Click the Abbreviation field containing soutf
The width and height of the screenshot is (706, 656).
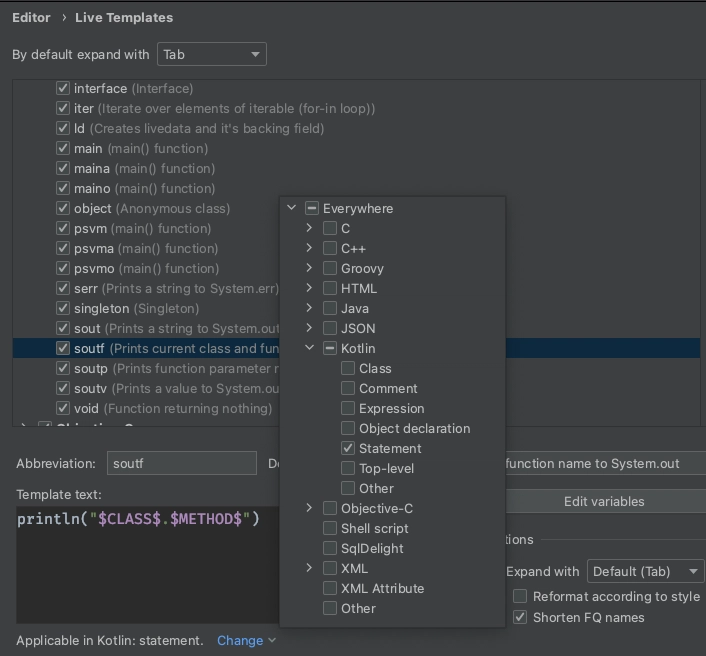pyautogui.click(x=182, y=463)
